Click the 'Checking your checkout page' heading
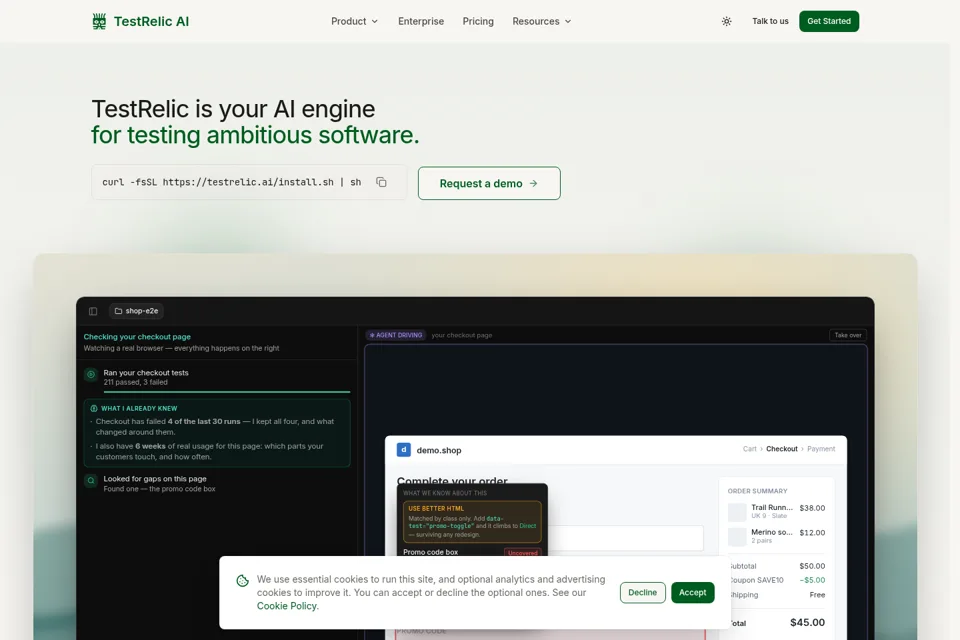The height and width of the screenshot is (640, 960). (x=137, y=337)
